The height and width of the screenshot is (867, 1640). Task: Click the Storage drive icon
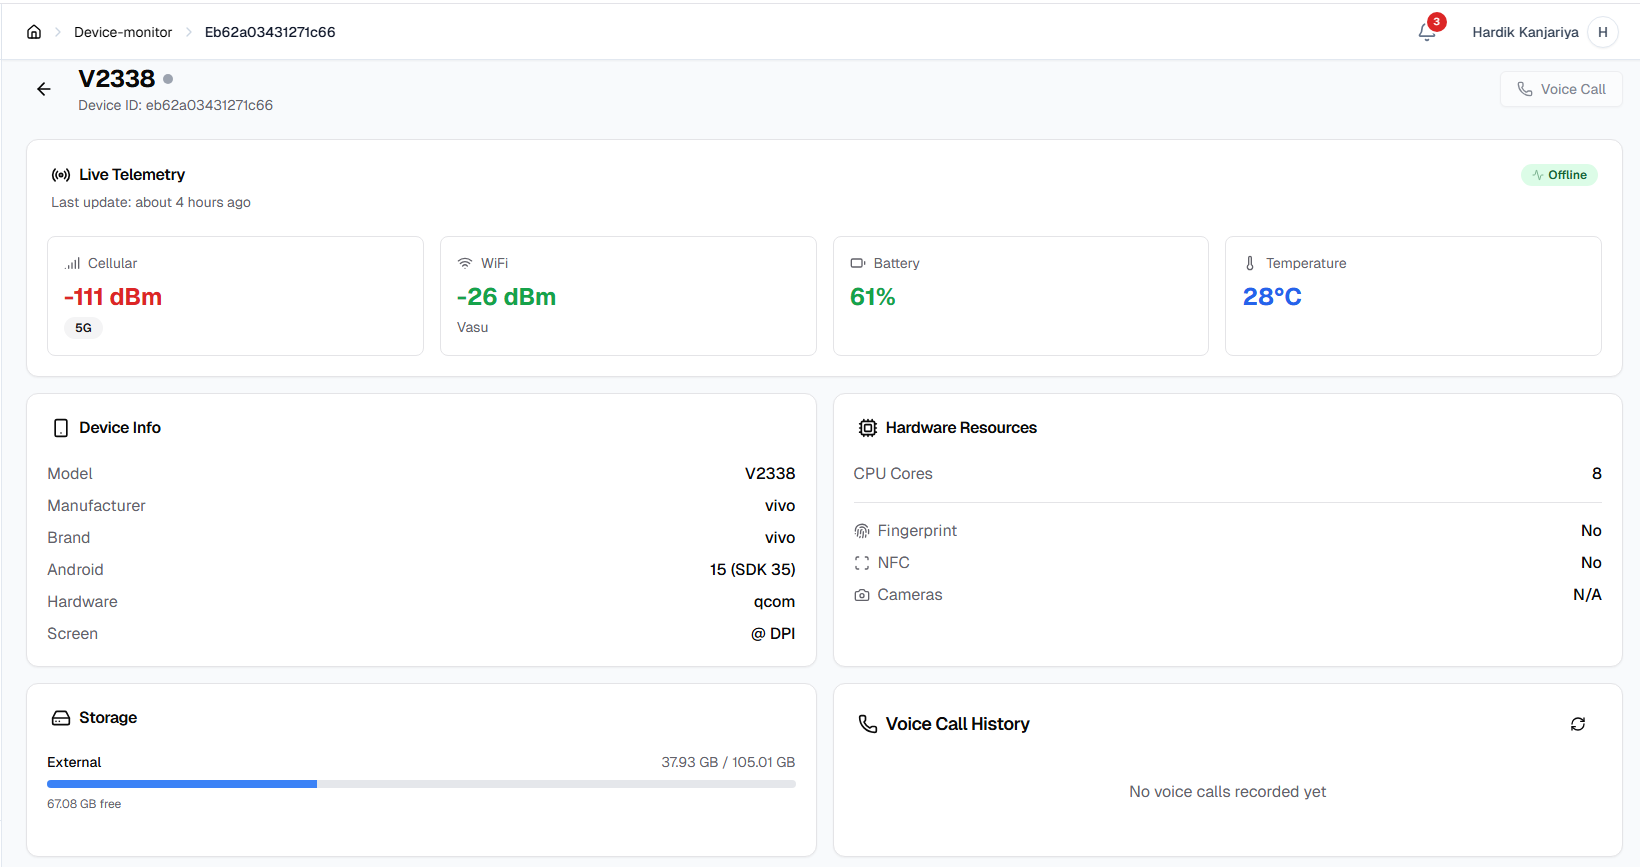(61, 718)
